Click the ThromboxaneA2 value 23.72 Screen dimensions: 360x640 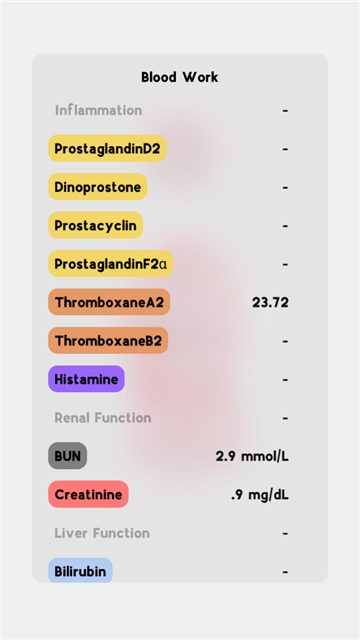270,302
